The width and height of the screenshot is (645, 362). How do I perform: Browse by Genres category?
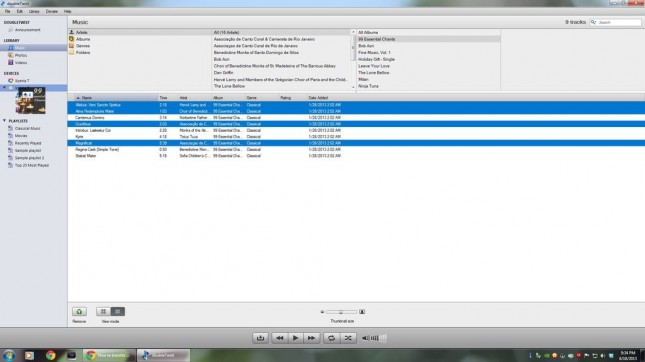point(83,46)
